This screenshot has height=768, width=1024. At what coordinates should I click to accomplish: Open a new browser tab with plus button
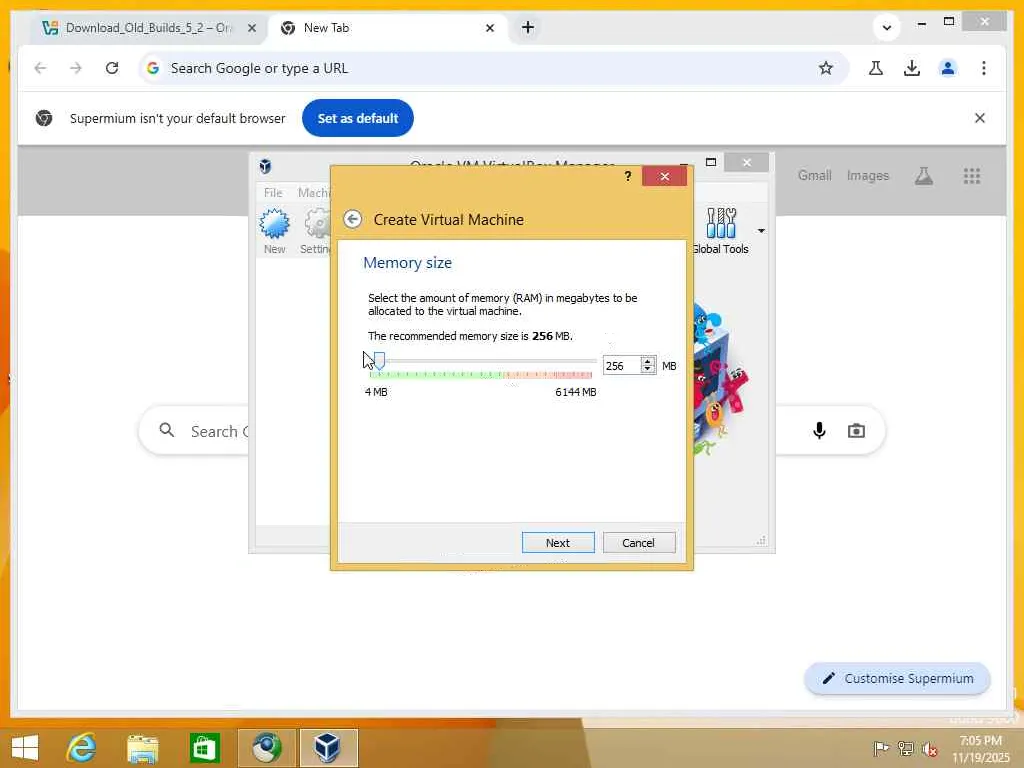point(528,27)
